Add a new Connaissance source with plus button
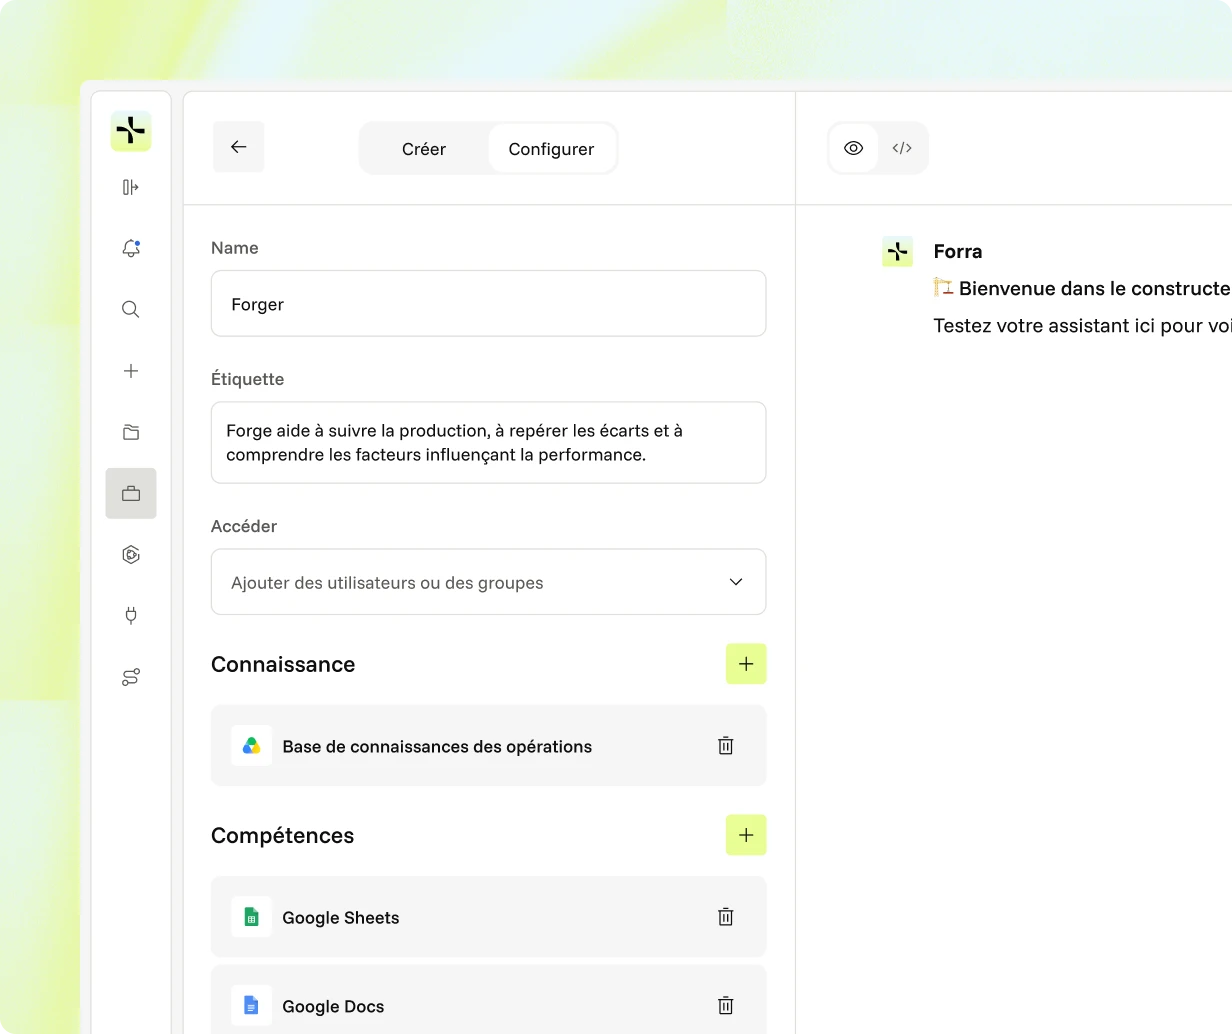The image size is (1232, 1034). (x=746, y=664)
